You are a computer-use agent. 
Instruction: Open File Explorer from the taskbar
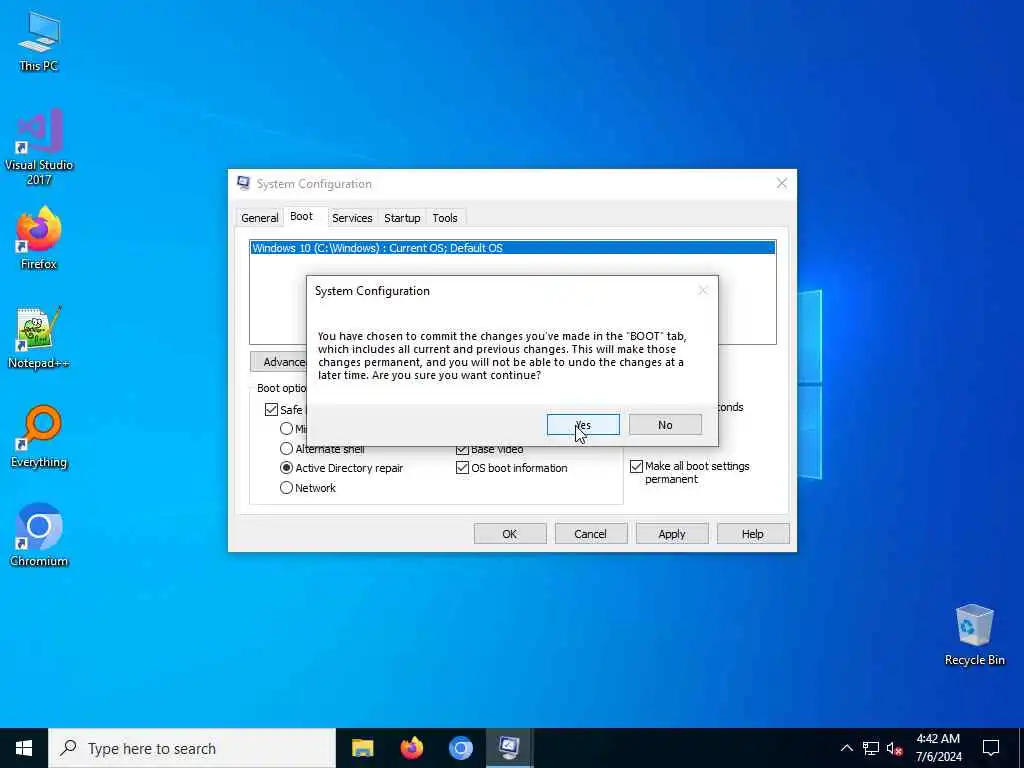click(362, 748)
